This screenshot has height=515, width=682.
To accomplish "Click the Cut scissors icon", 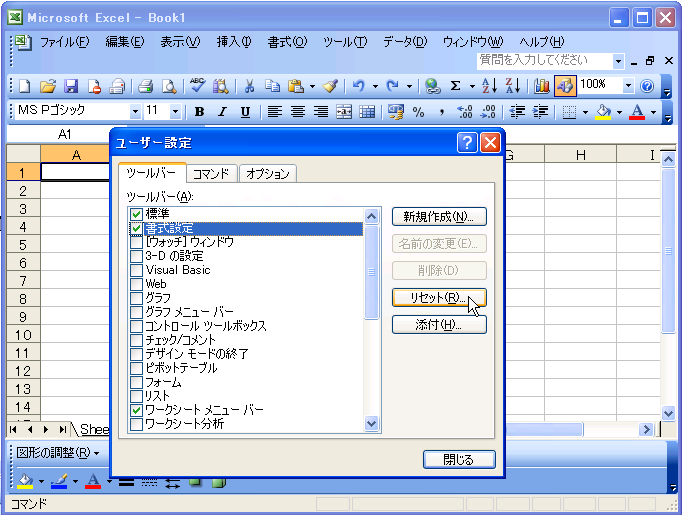I will click(249, 86).
